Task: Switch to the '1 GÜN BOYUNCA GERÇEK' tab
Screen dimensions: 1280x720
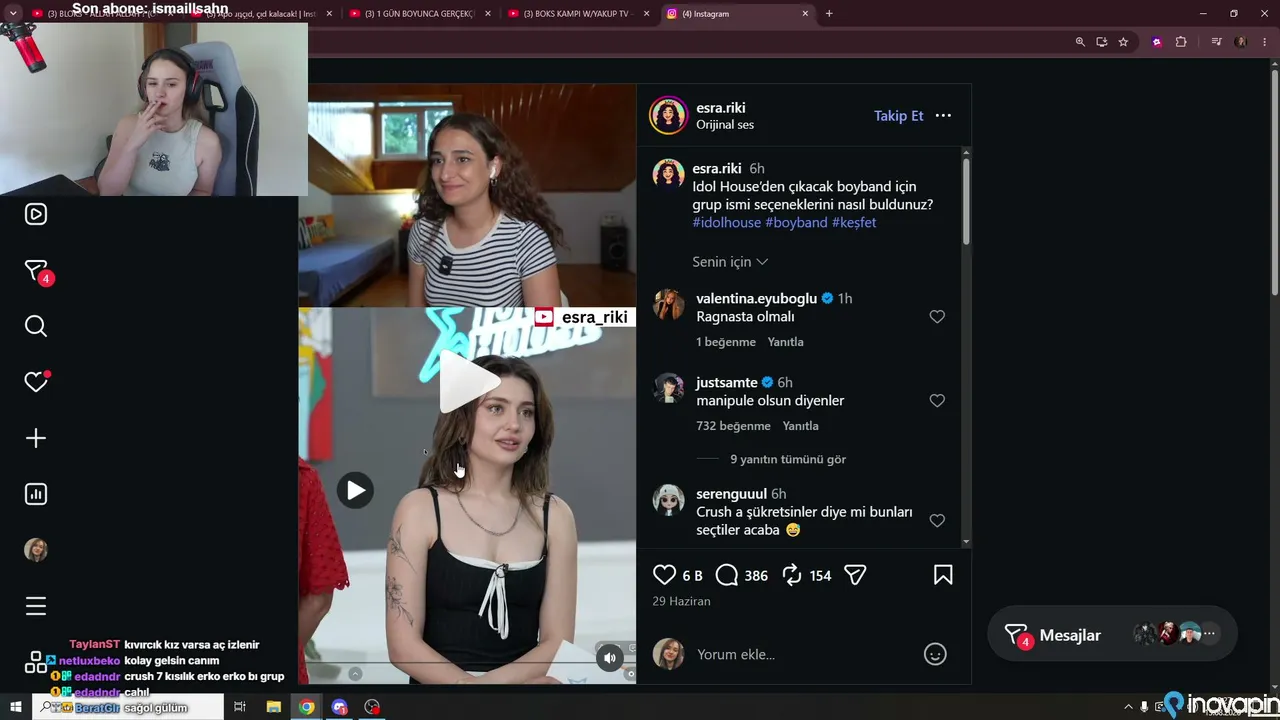Action: [x=418, y=14]
